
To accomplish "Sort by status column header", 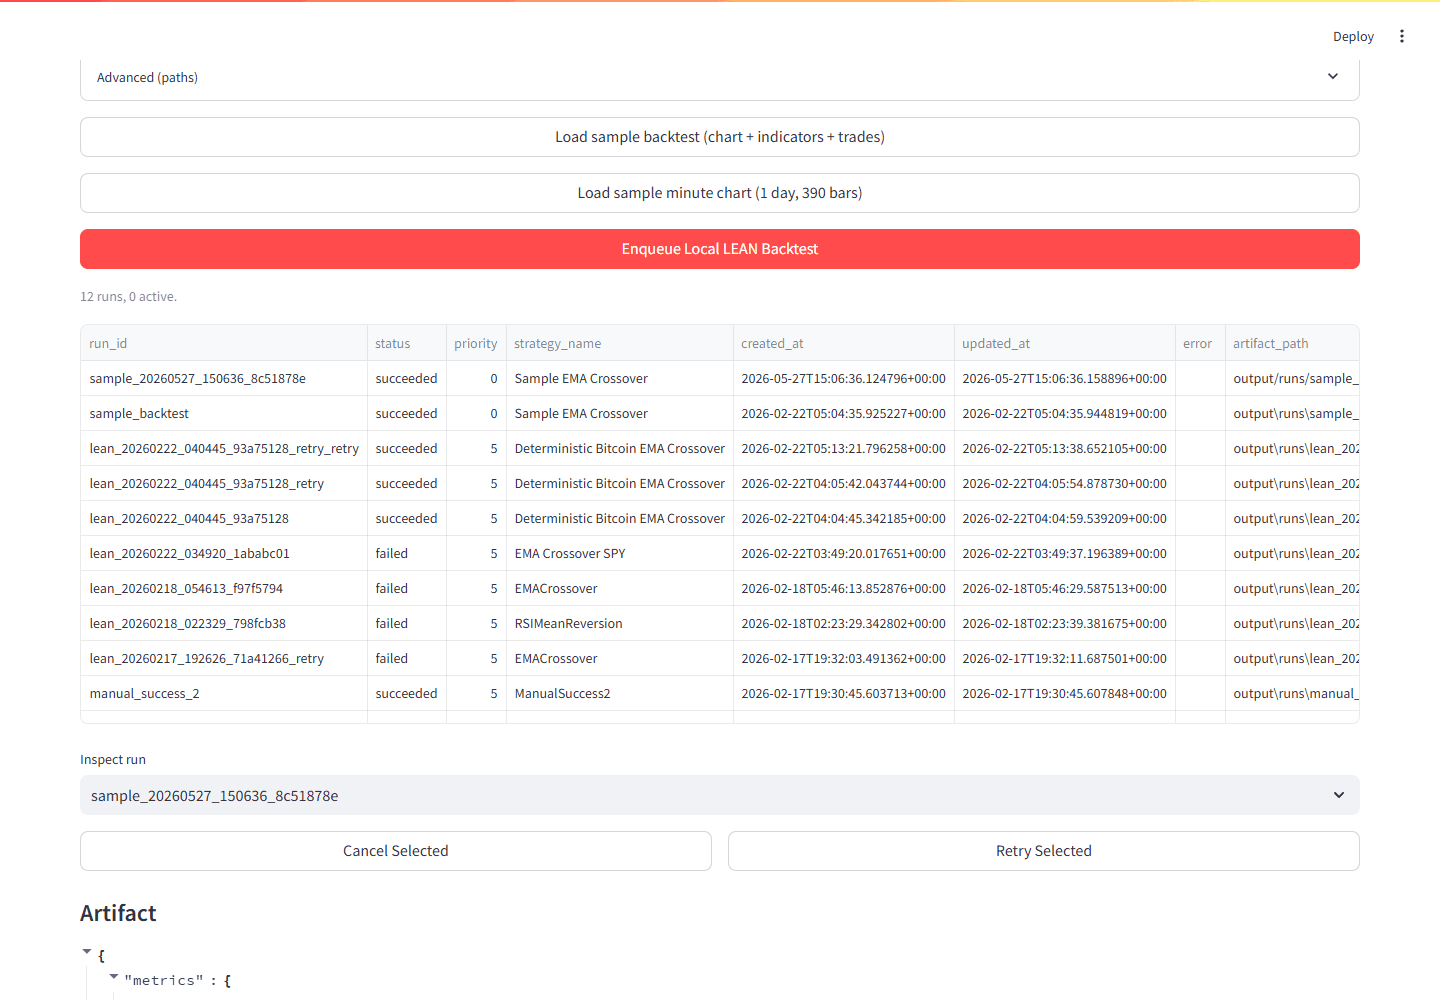I will click(407, 343).
